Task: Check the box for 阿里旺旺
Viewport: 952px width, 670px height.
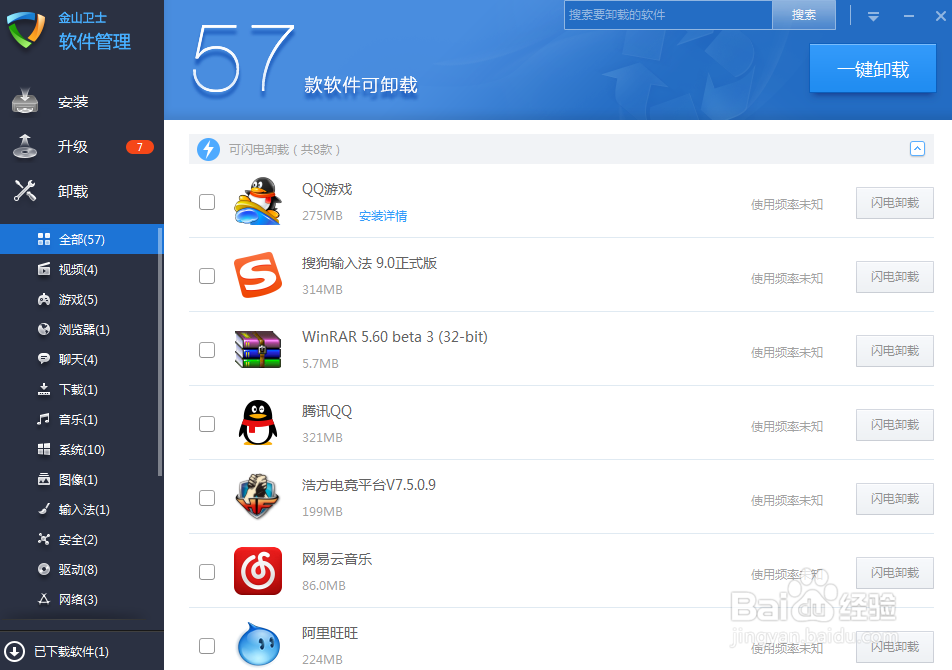Action: pyautogui.click(x=207, y=646)
